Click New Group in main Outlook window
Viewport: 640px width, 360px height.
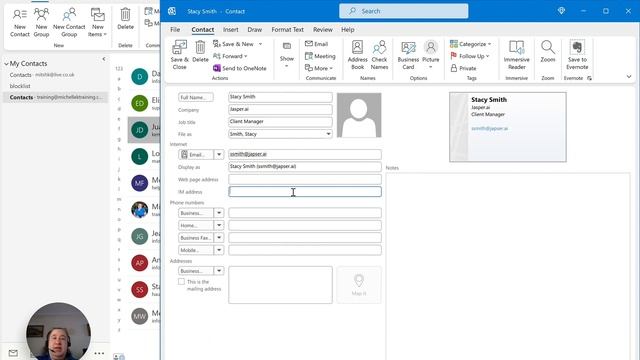[x=41, y=23]
